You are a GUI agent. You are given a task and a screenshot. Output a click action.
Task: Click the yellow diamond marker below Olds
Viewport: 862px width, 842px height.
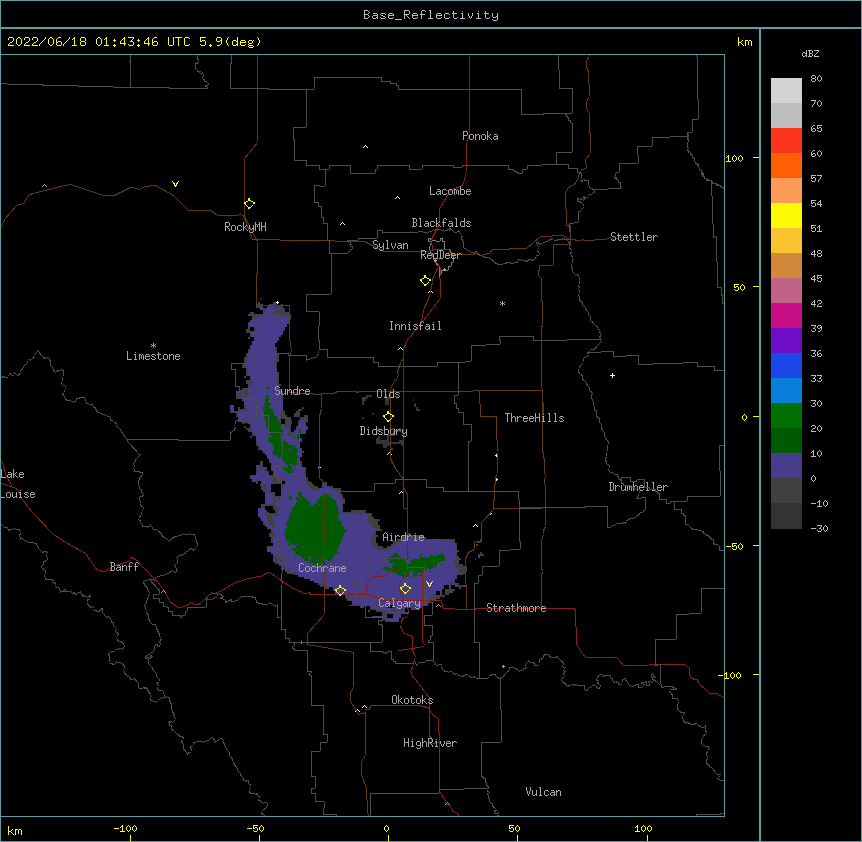[x=389, y=417]
